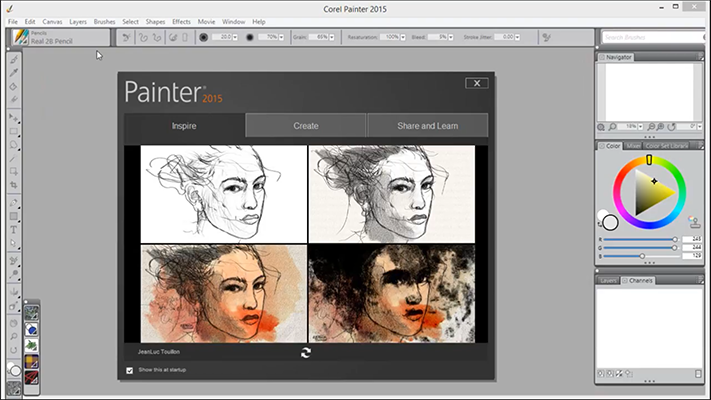This screenshot has width=711, height=400.
Task: Select the Rectangular Selection tool
Action: coord(14,132)
